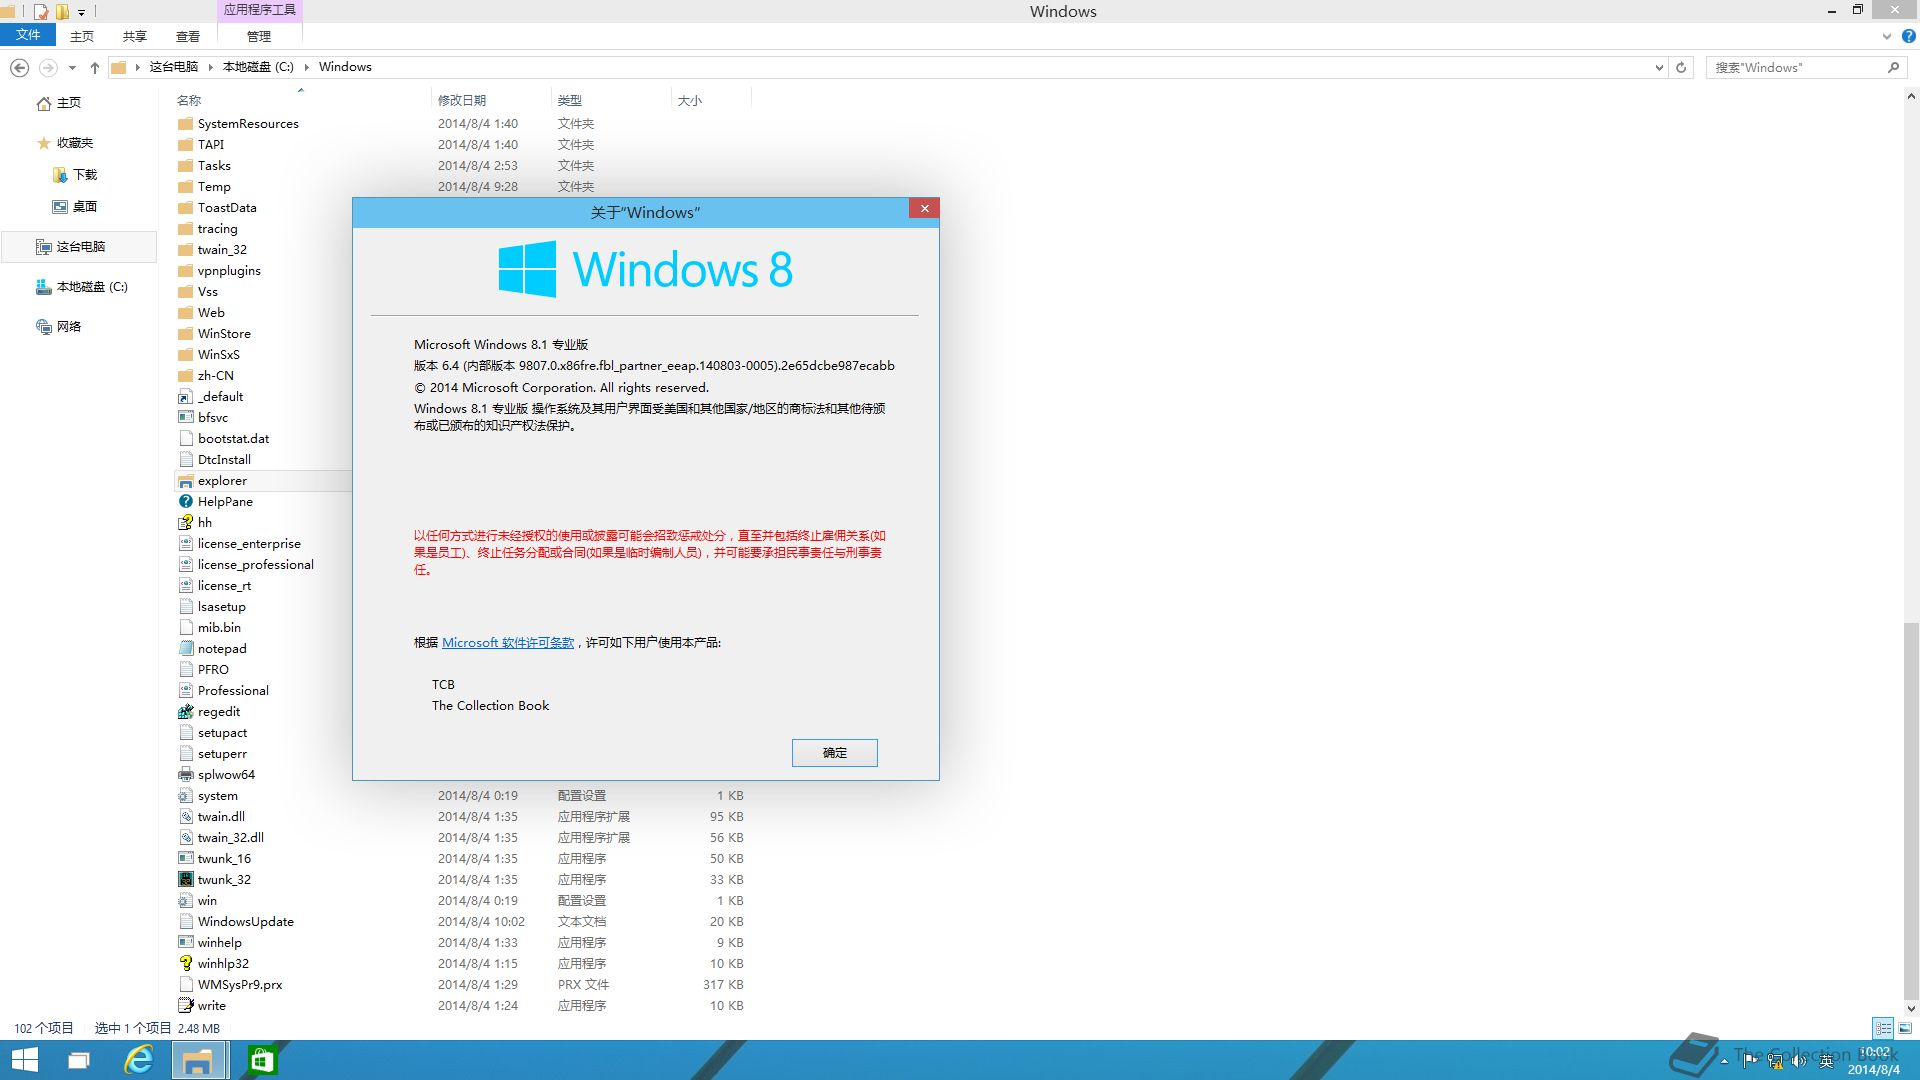The image size is (1920, 1080).
Task: Select the regedit application icon
Action: click(185, 712)
